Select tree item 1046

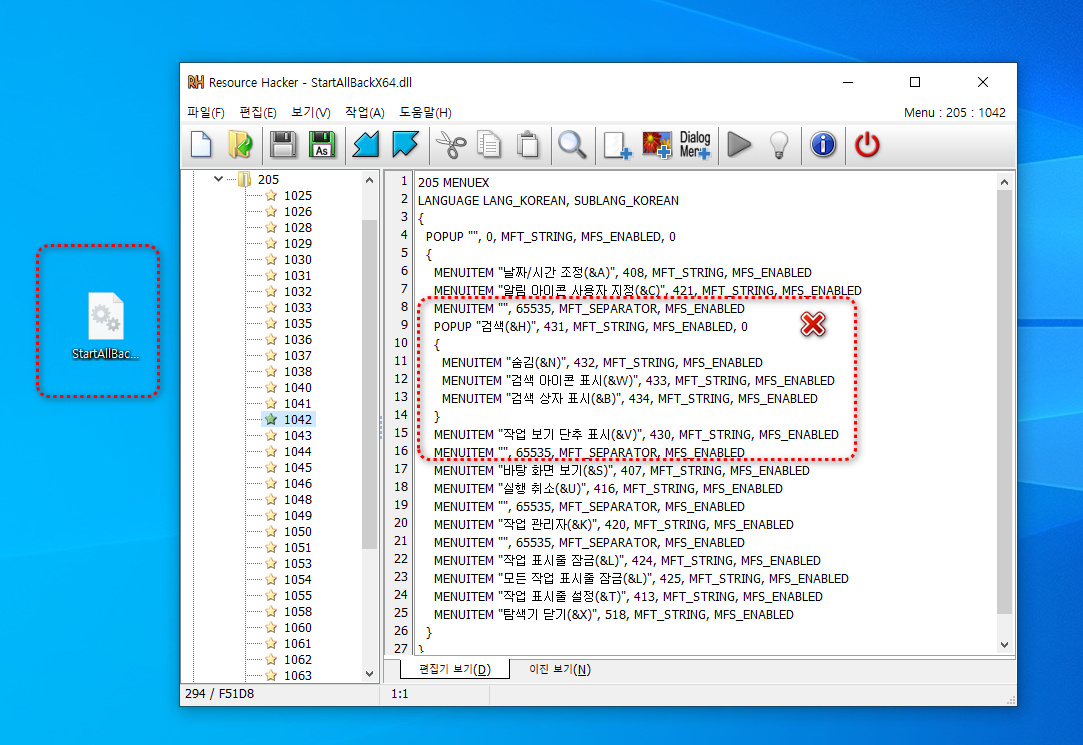click(x=298, y=483)
